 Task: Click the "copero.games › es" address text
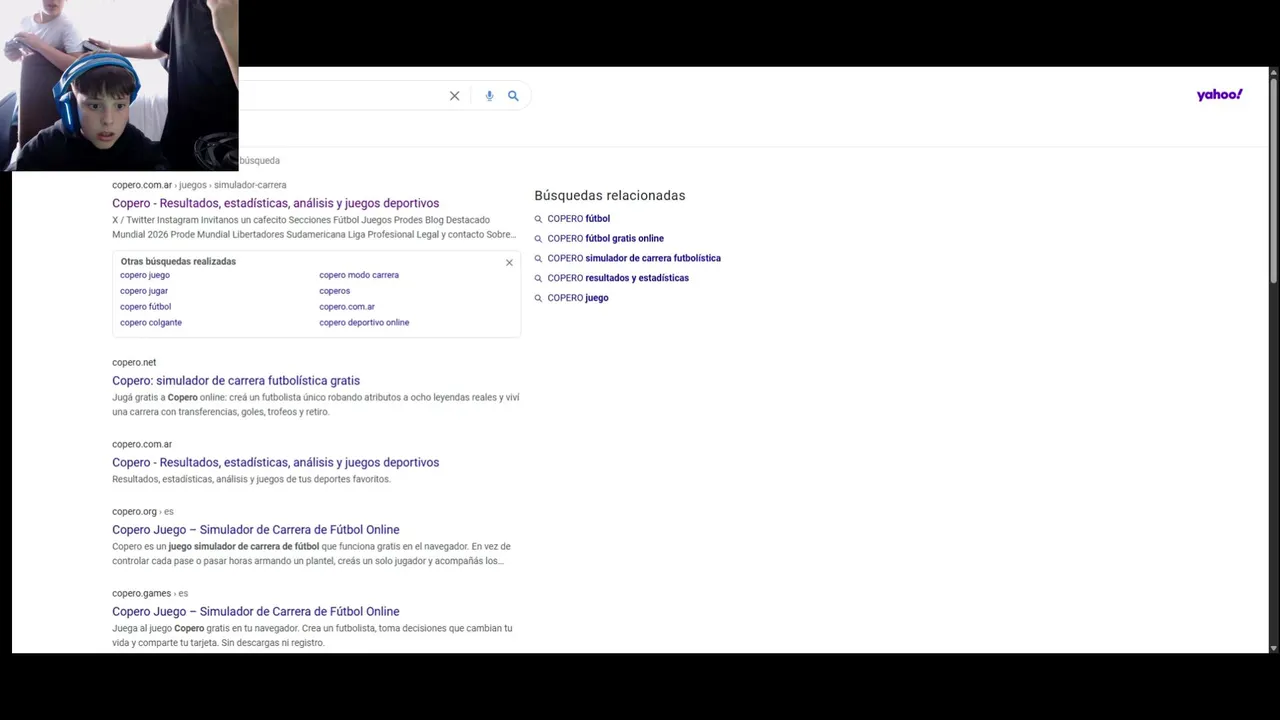pos(150,594)
